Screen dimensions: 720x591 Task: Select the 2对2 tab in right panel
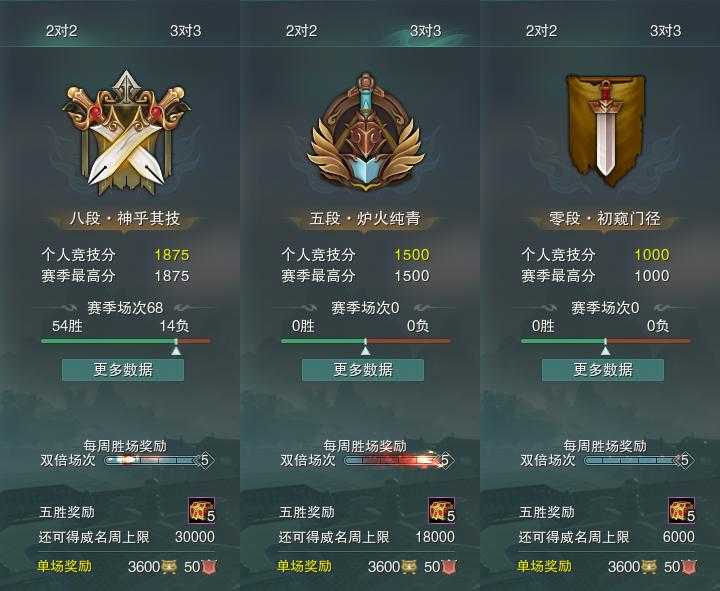[541, 31]
